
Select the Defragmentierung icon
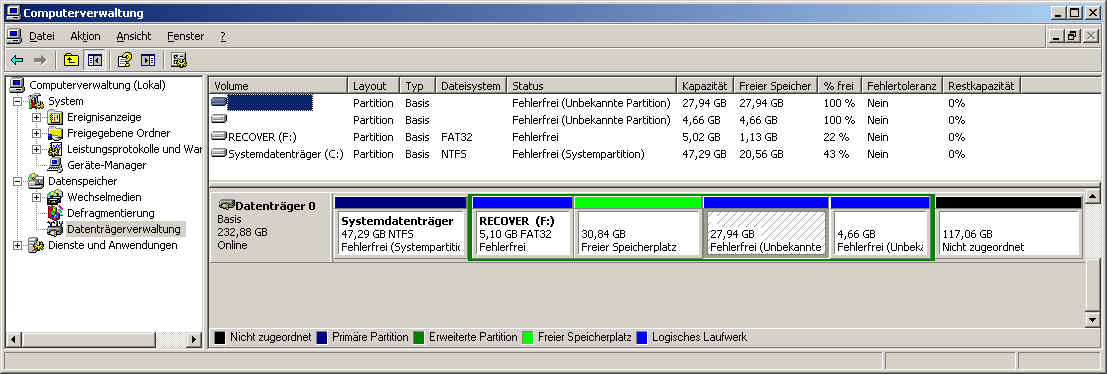coord(55,213)
